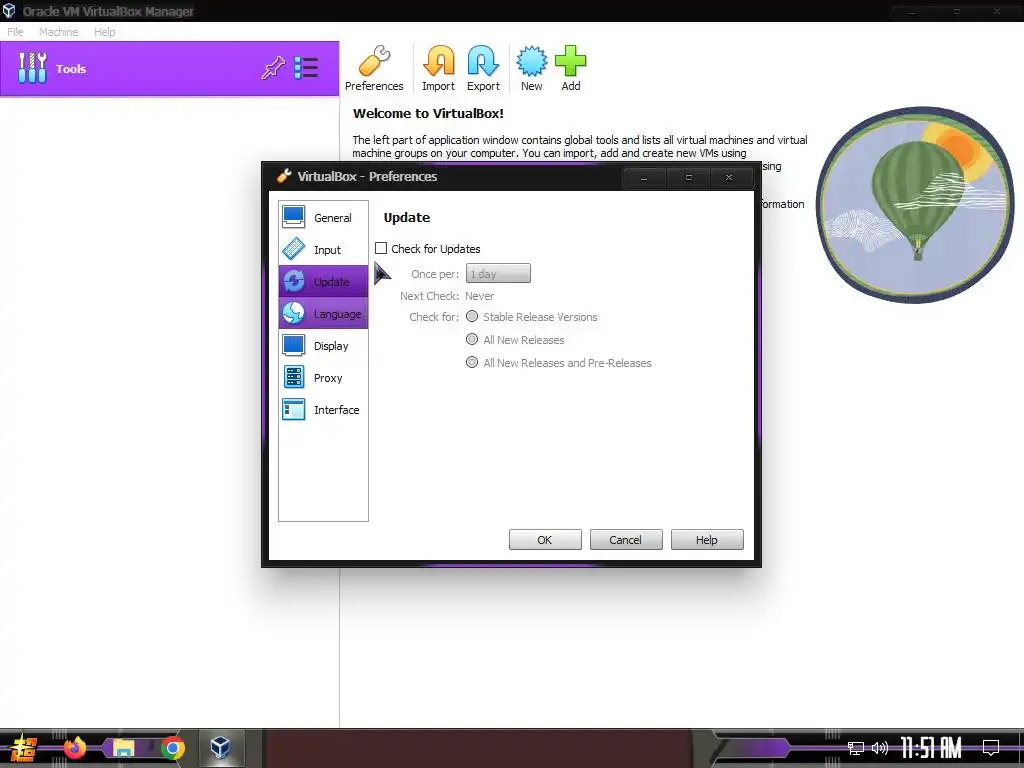Click the green Add machine icon
1024x768 pixels.
coord(571,69)
